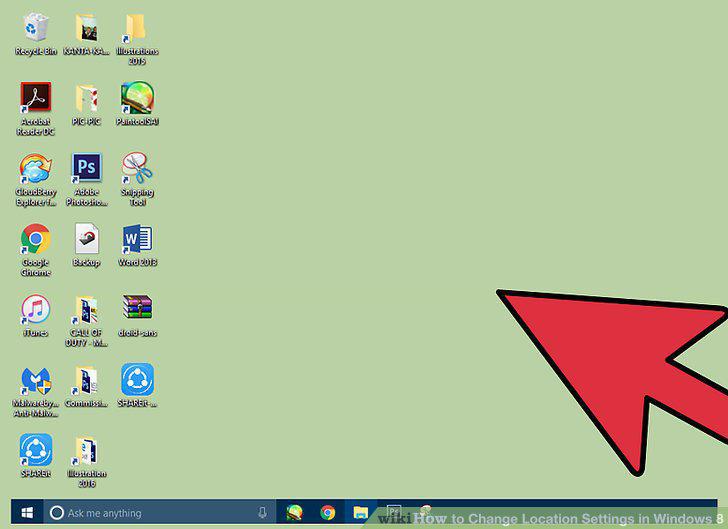Open Chrome from the taskbar
The width and height of the screenshot is (728, 529).
pyautogui.click(x=328, y=513)
